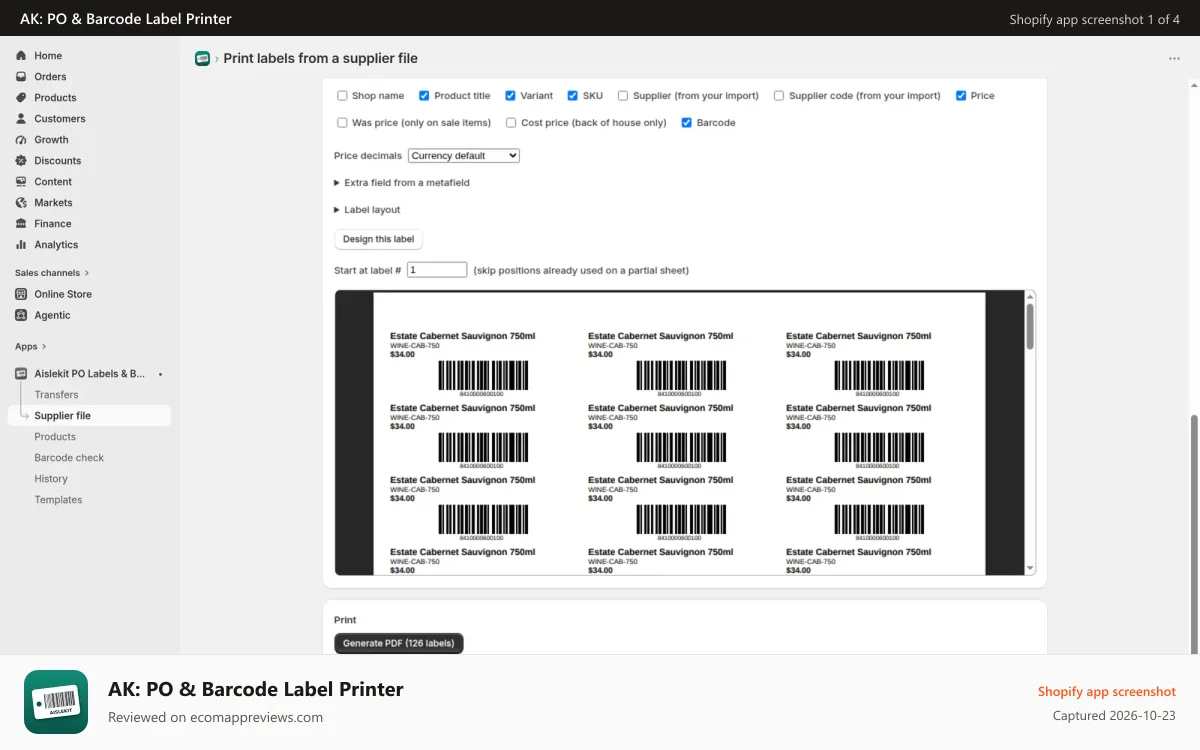1200x750 pixels.
Task: Click the pin dot next to Aislekit app
Action: coord(161,374)
